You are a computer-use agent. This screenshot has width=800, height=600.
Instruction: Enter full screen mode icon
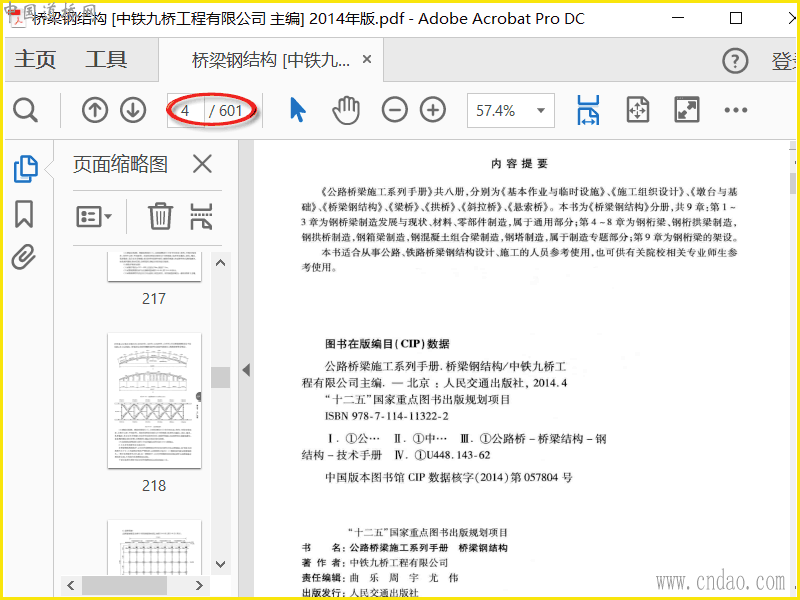(687, 110)
